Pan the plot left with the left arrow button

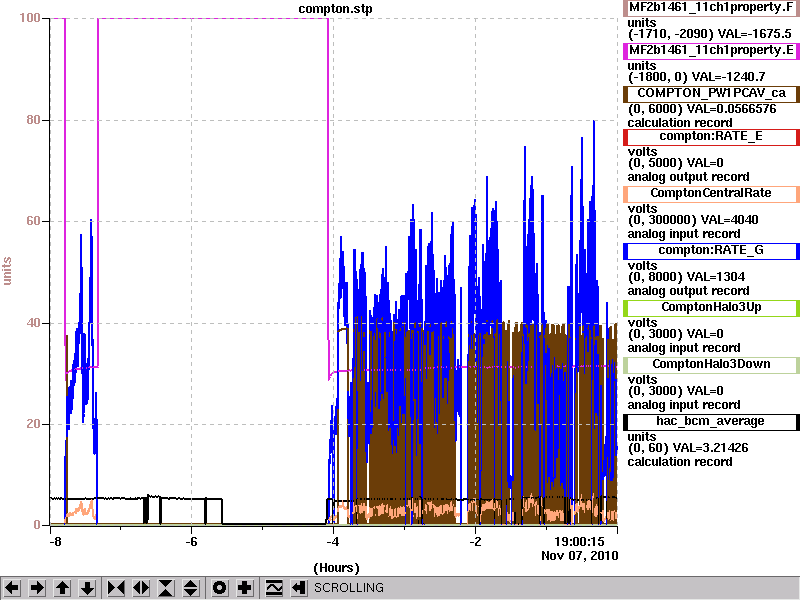[12, 588]
